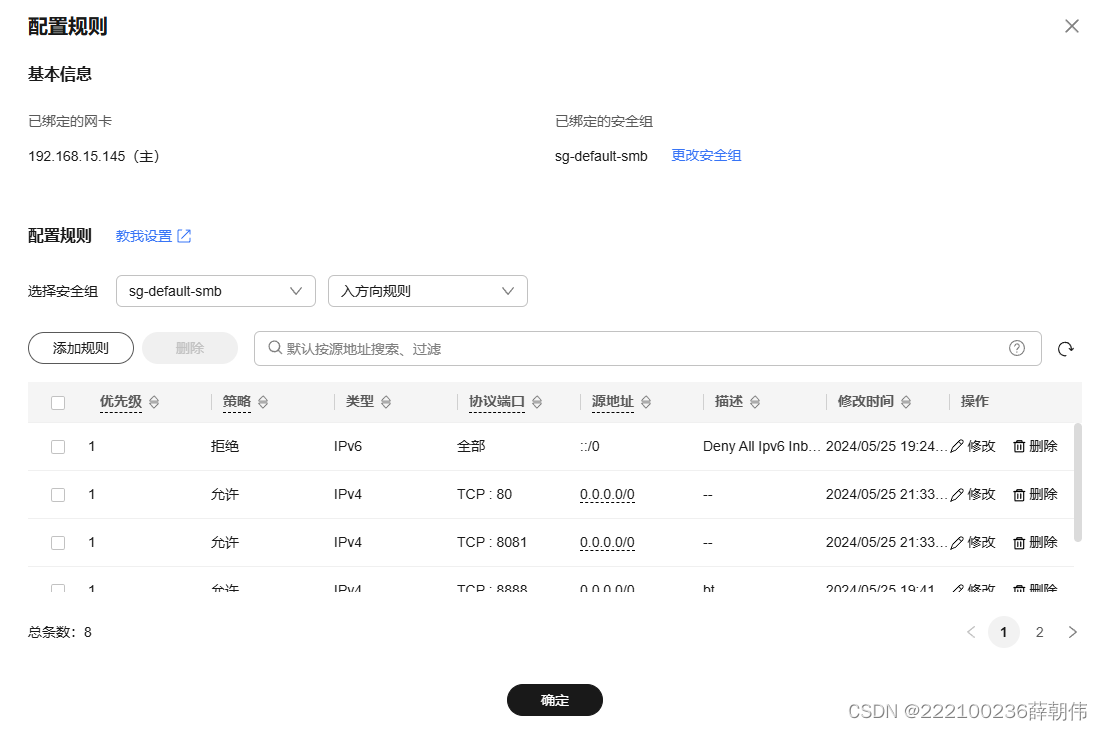Click the 添加规则 button
The width and height of the screenshot is (1102, 730).
(80, 348)
